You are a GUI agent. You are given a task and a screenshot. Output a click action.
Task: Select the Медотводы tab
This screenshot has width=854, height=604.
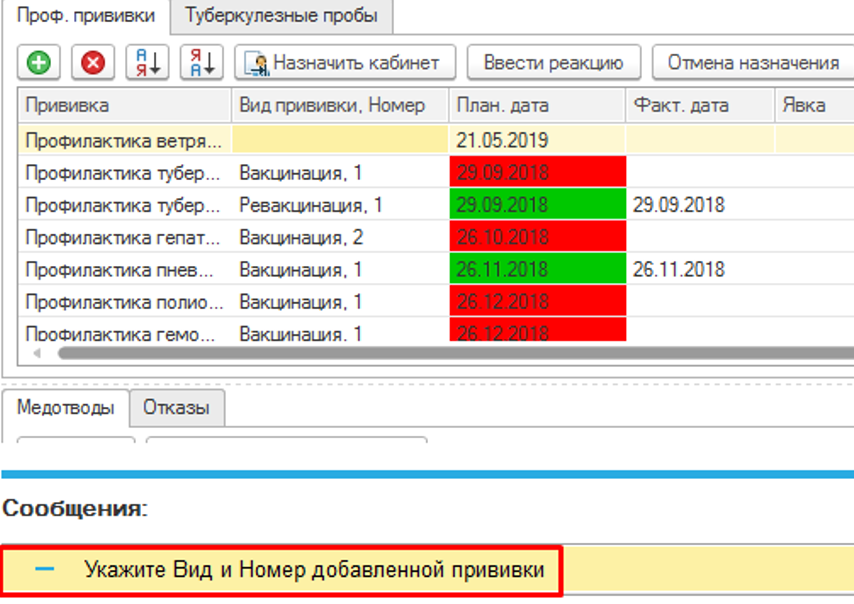click(65, 408)
